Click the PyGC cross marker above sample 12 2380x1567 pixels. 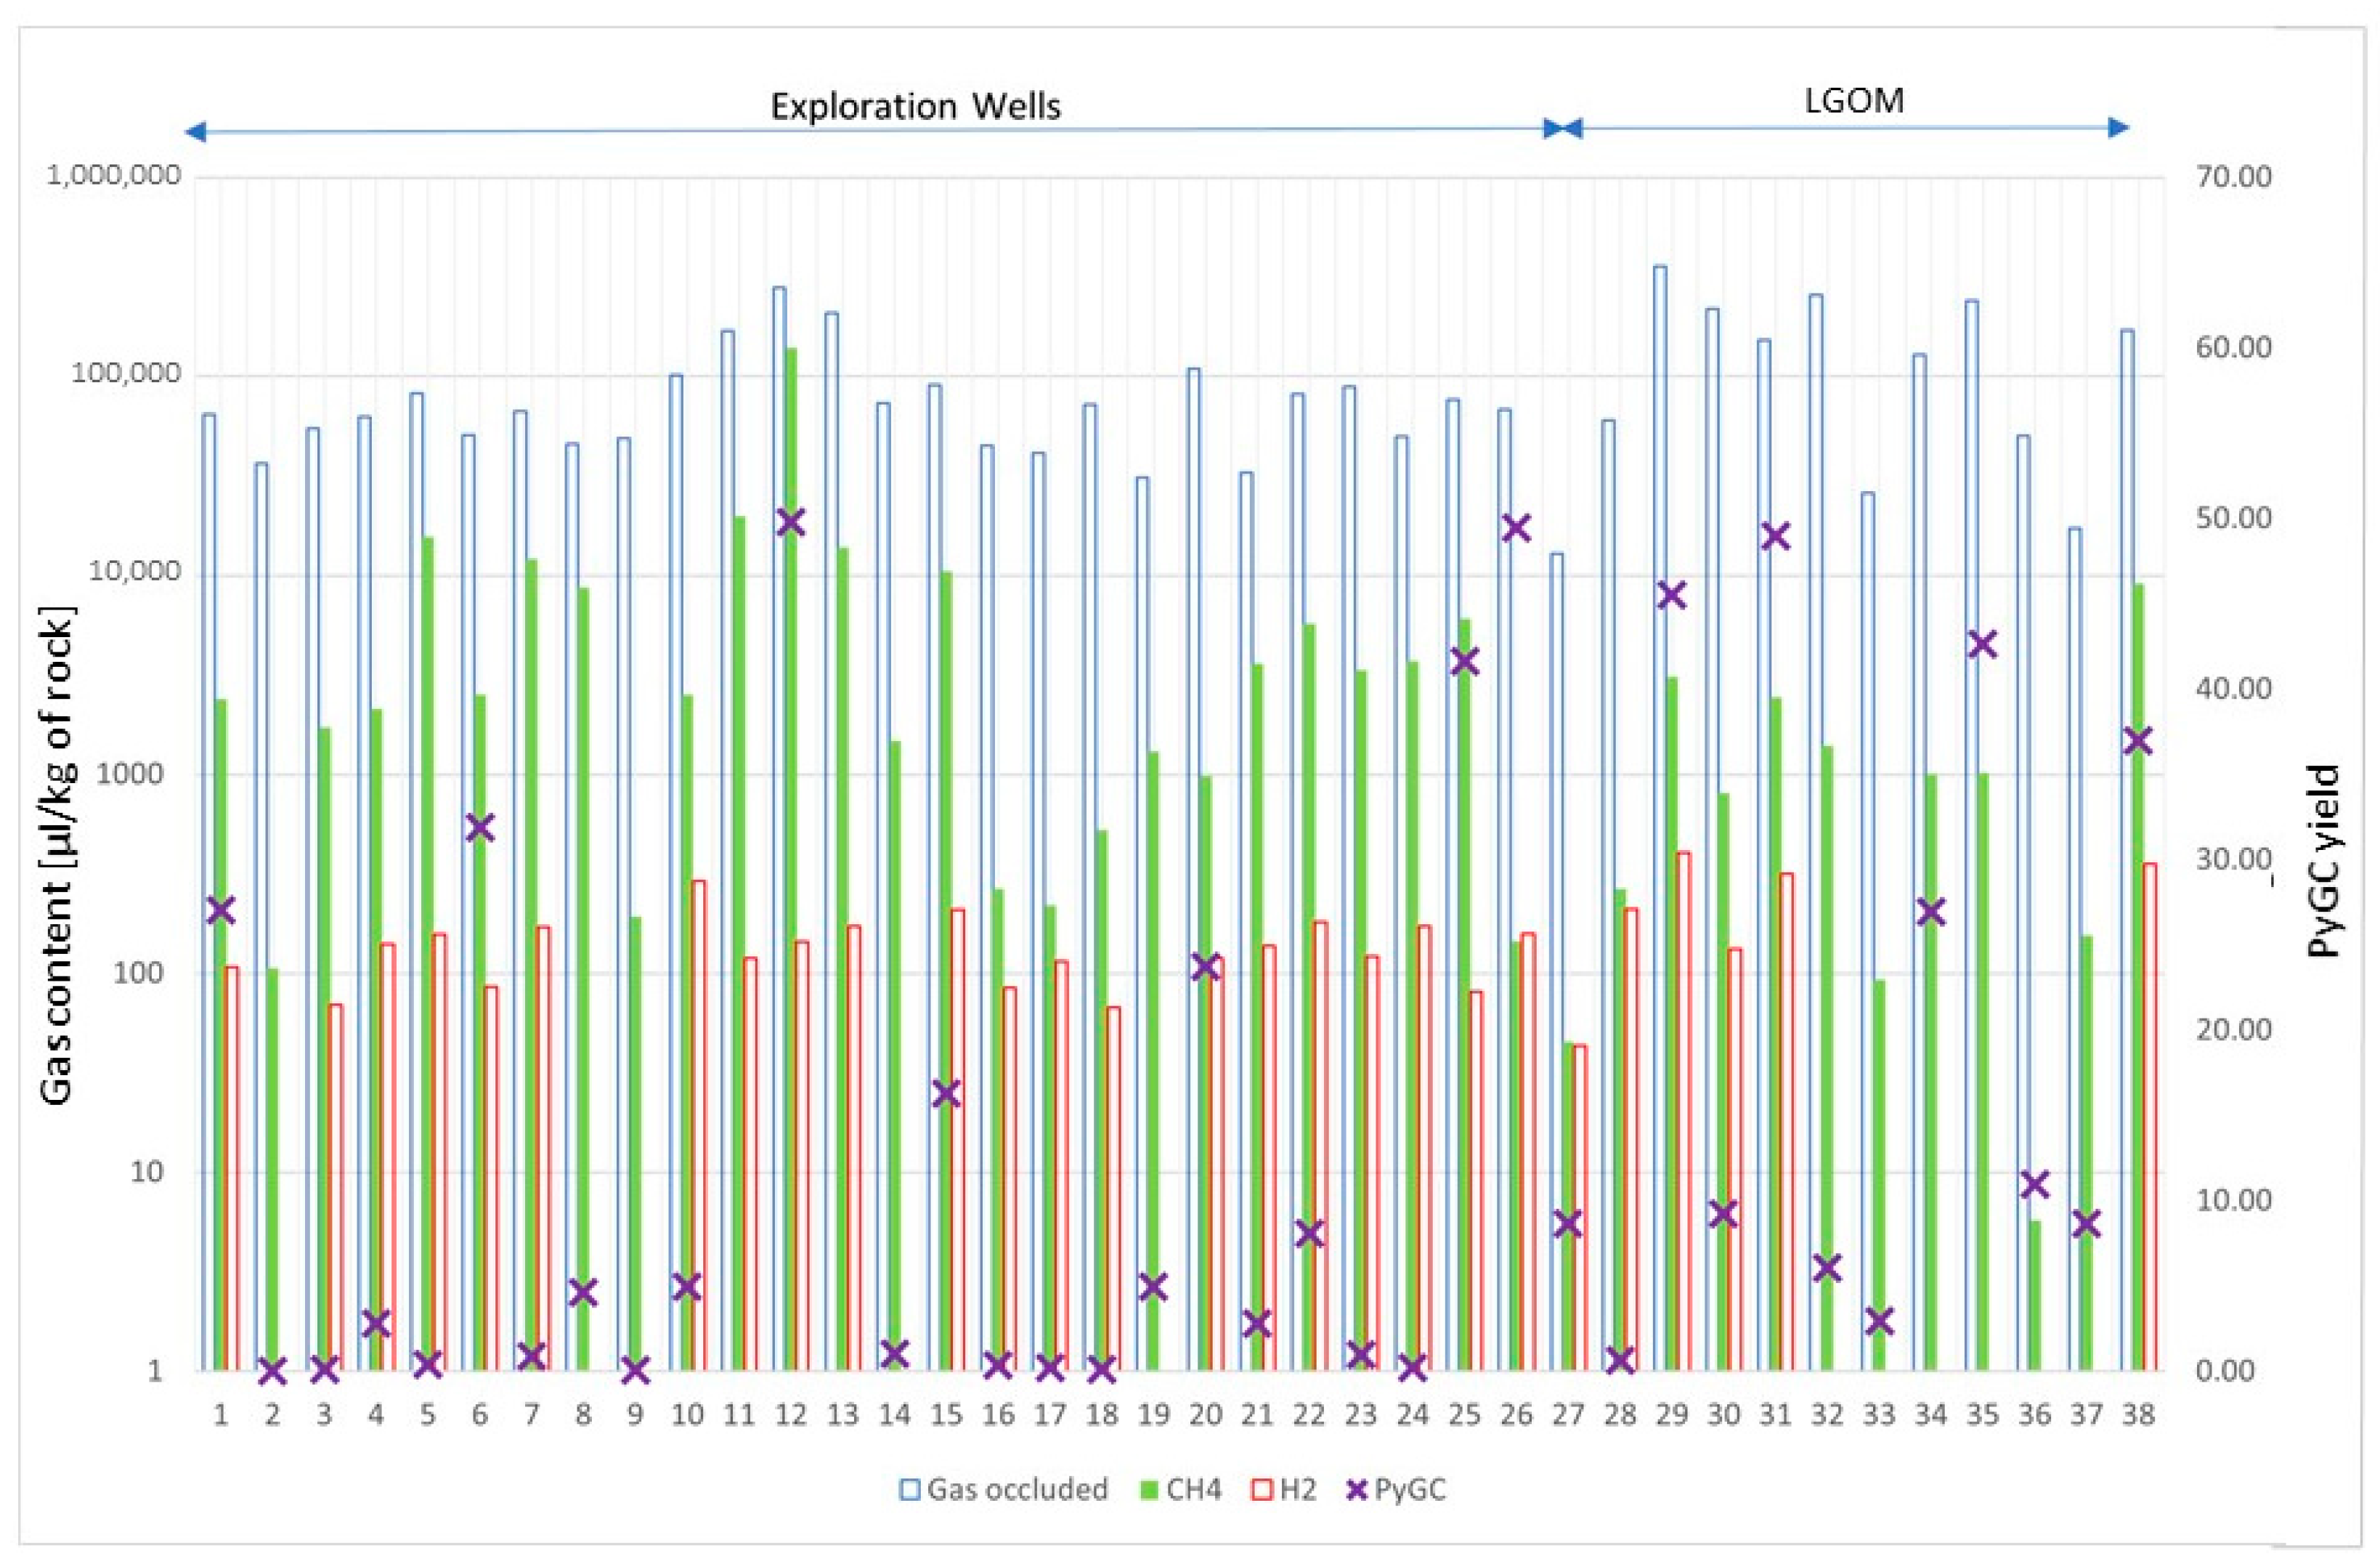click(x=791, y=522)
